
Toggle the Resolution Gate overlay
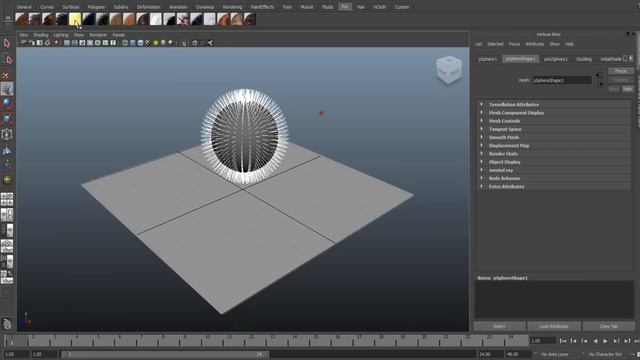pyautogui.click(x=82, y=42)
